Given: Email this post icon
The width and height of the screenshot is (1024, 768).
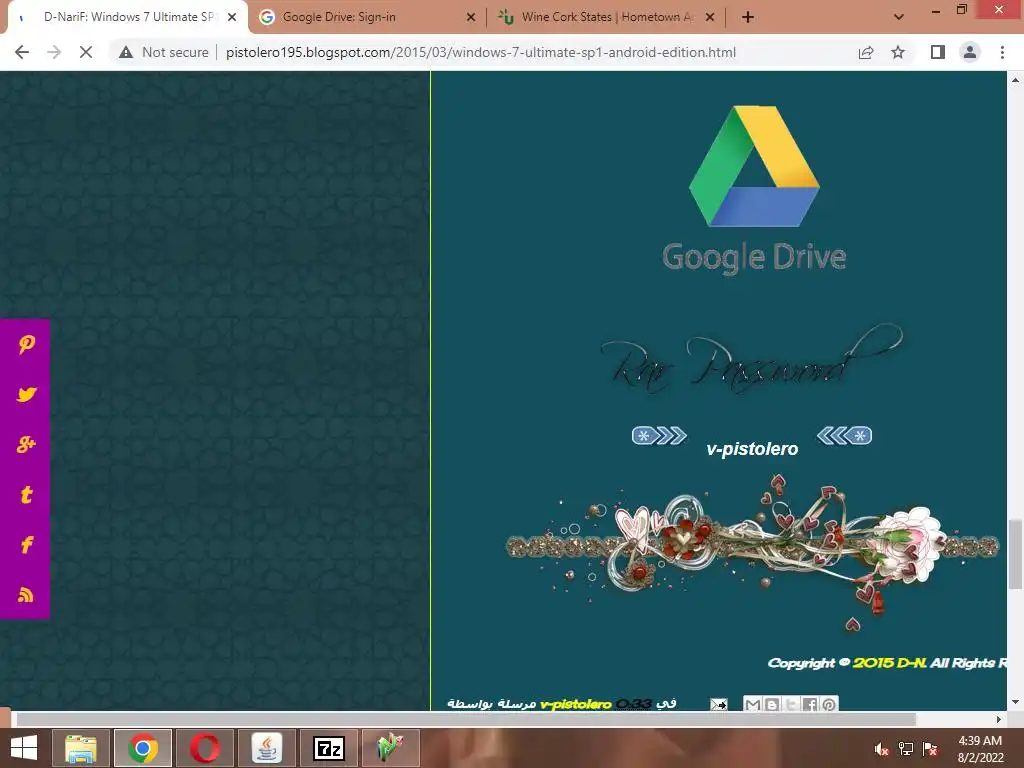Looking at the screenshot, I should (x=718, y=704).
